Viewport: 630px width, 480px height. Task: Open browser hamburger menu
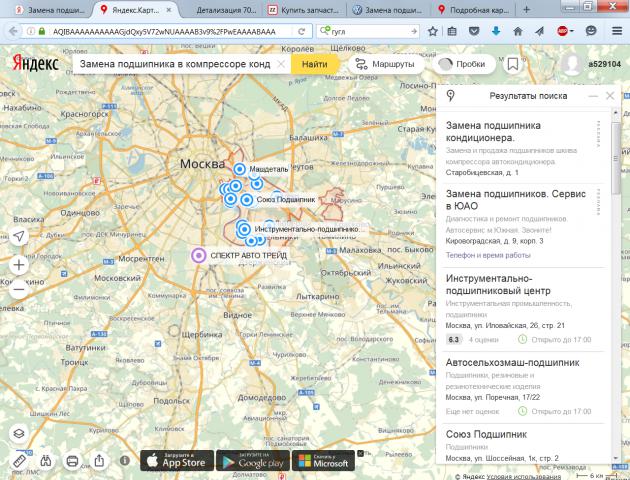(x=617, y=31)
